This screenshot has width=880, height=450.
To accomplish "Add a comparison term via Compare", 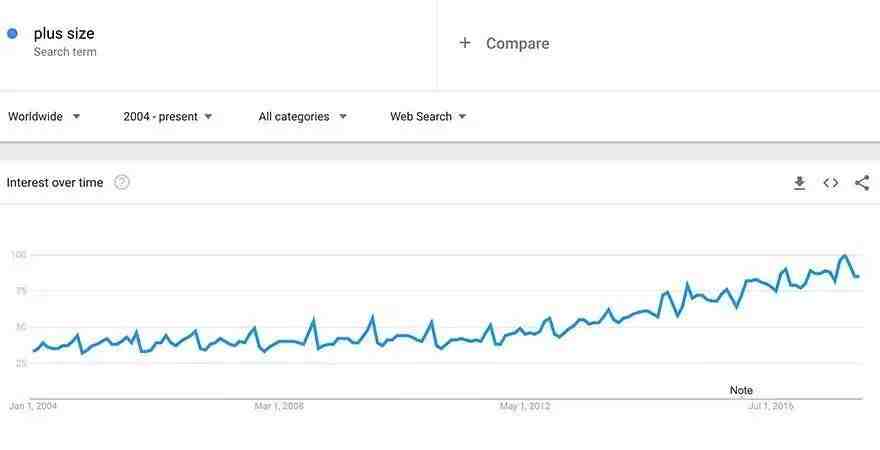I will (517, 43).
